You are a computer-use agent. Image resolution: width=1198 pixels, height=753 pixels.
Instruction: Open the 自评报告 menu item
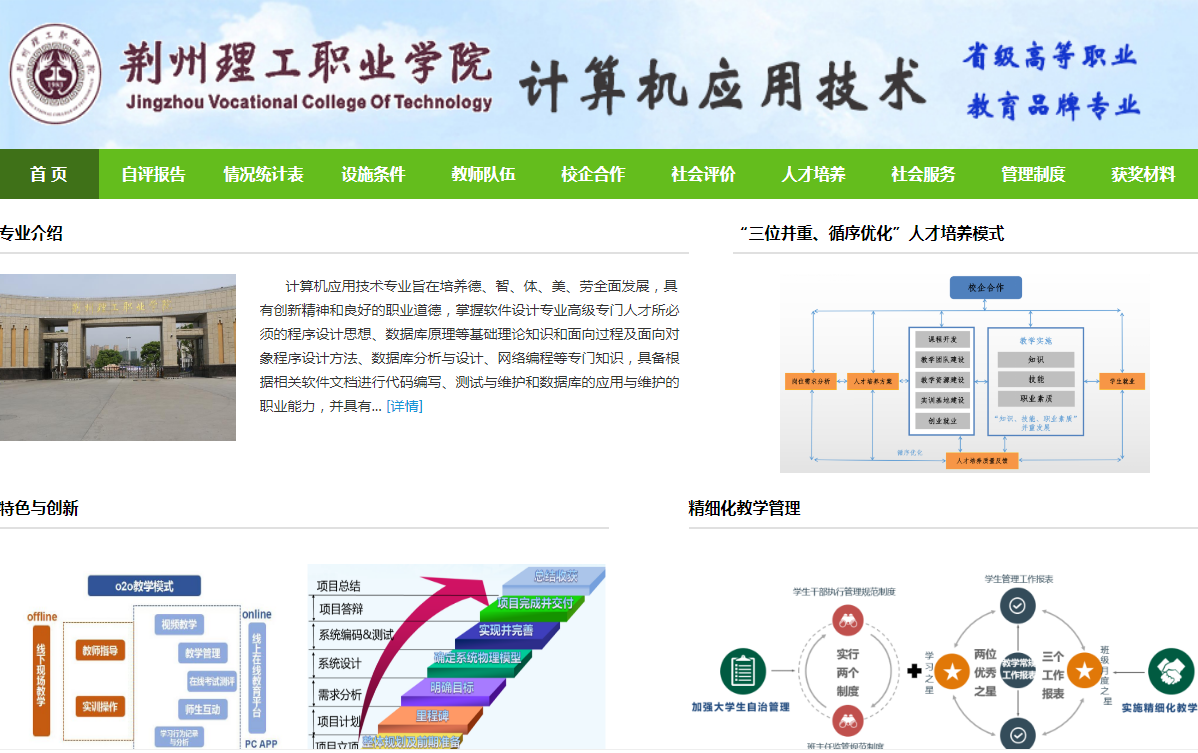(153, 174)
